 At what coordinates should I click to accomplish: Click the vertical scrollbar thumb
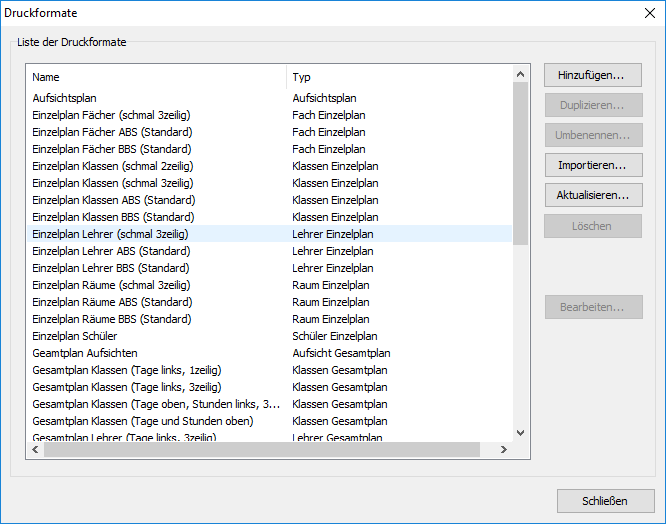pos(520,163)
